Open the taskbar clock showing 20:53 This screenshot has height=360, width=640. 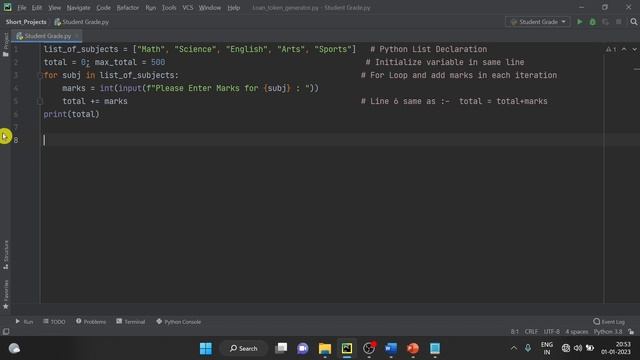[616, 348]
